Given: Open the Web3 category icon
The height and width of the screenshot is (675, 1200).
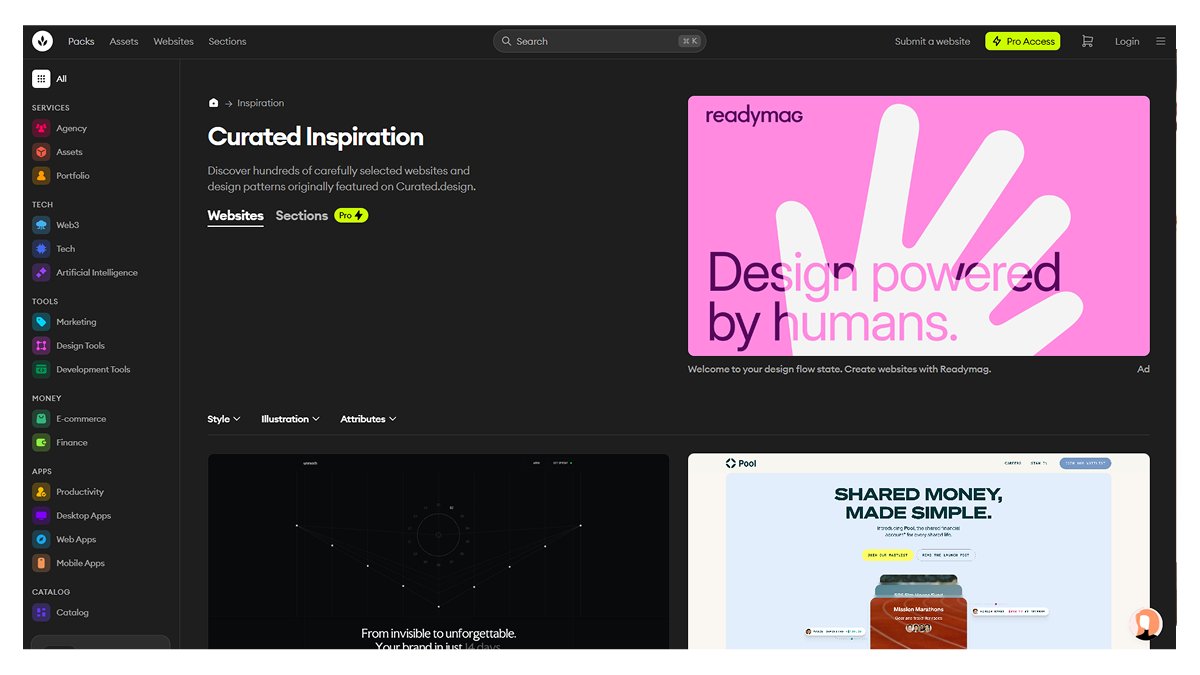Looking at the screenshot, I should pos(41,225).
